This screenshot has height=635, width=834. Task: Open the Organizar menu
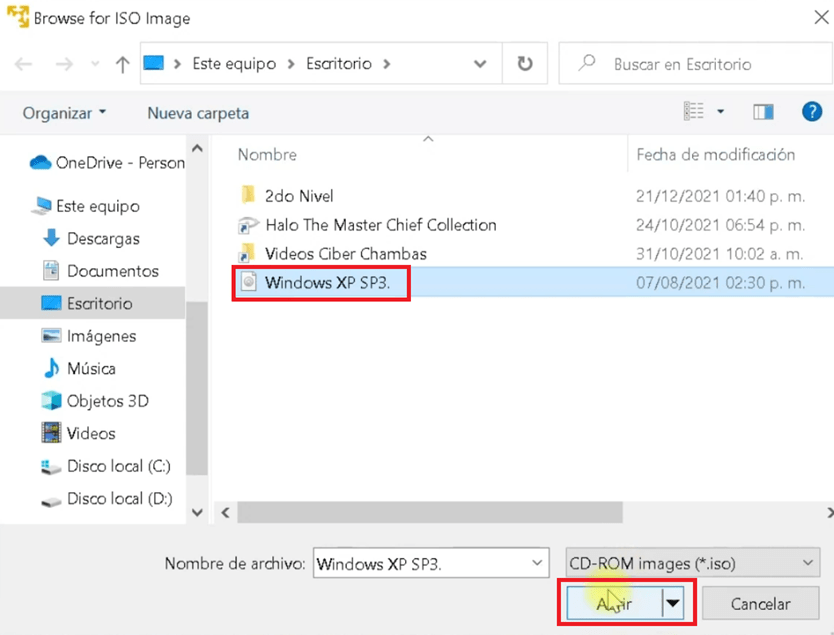[64, 113]
